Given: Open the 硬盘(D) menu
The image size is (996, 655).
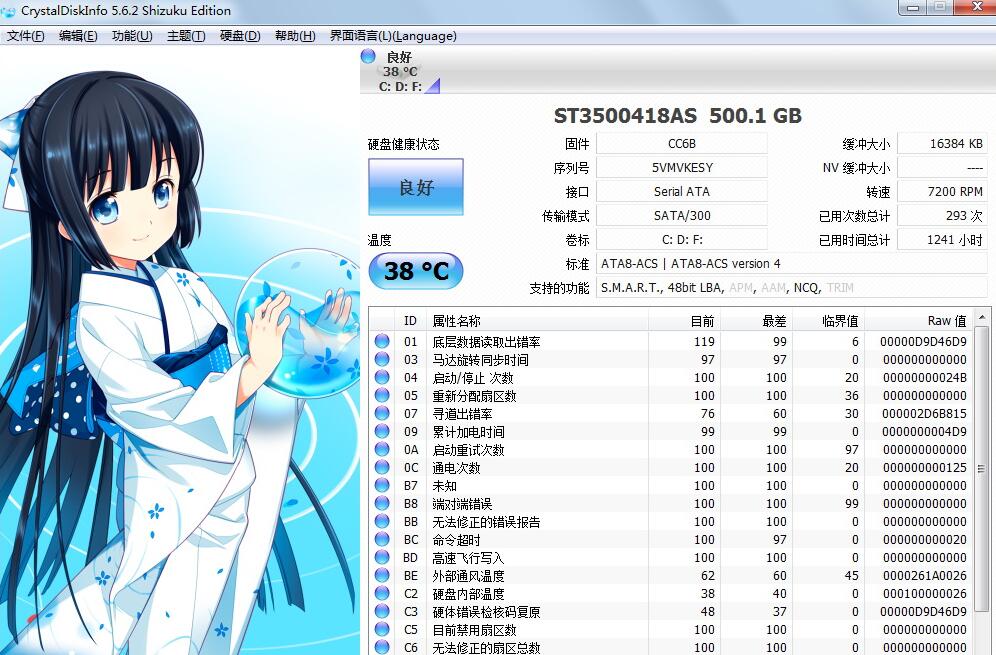Looking at the screenshot, I should [240, 36].
